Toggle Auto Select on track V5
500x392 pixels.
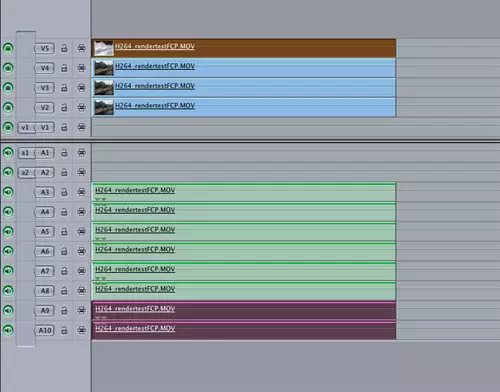[81, 48]
